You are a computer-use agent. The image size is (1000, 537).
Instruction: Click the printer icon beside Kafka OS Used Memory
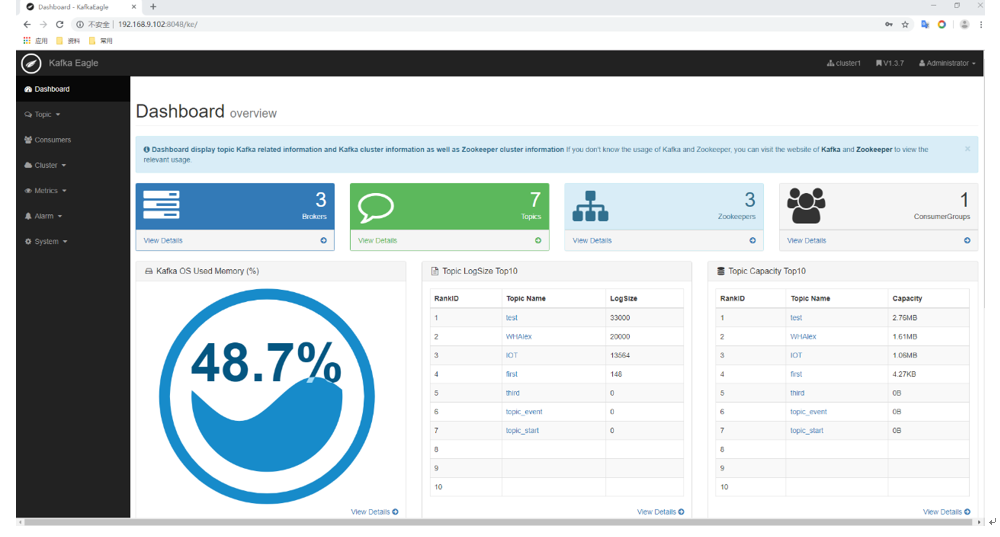click(x=149, y=271)
